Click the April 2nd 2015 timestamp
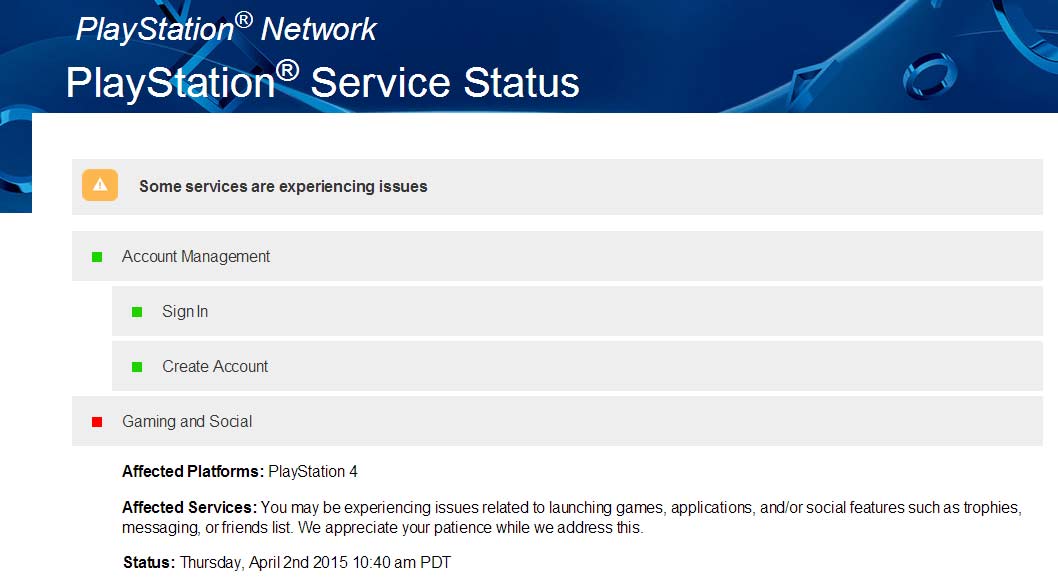 click(x=315, y=563)
